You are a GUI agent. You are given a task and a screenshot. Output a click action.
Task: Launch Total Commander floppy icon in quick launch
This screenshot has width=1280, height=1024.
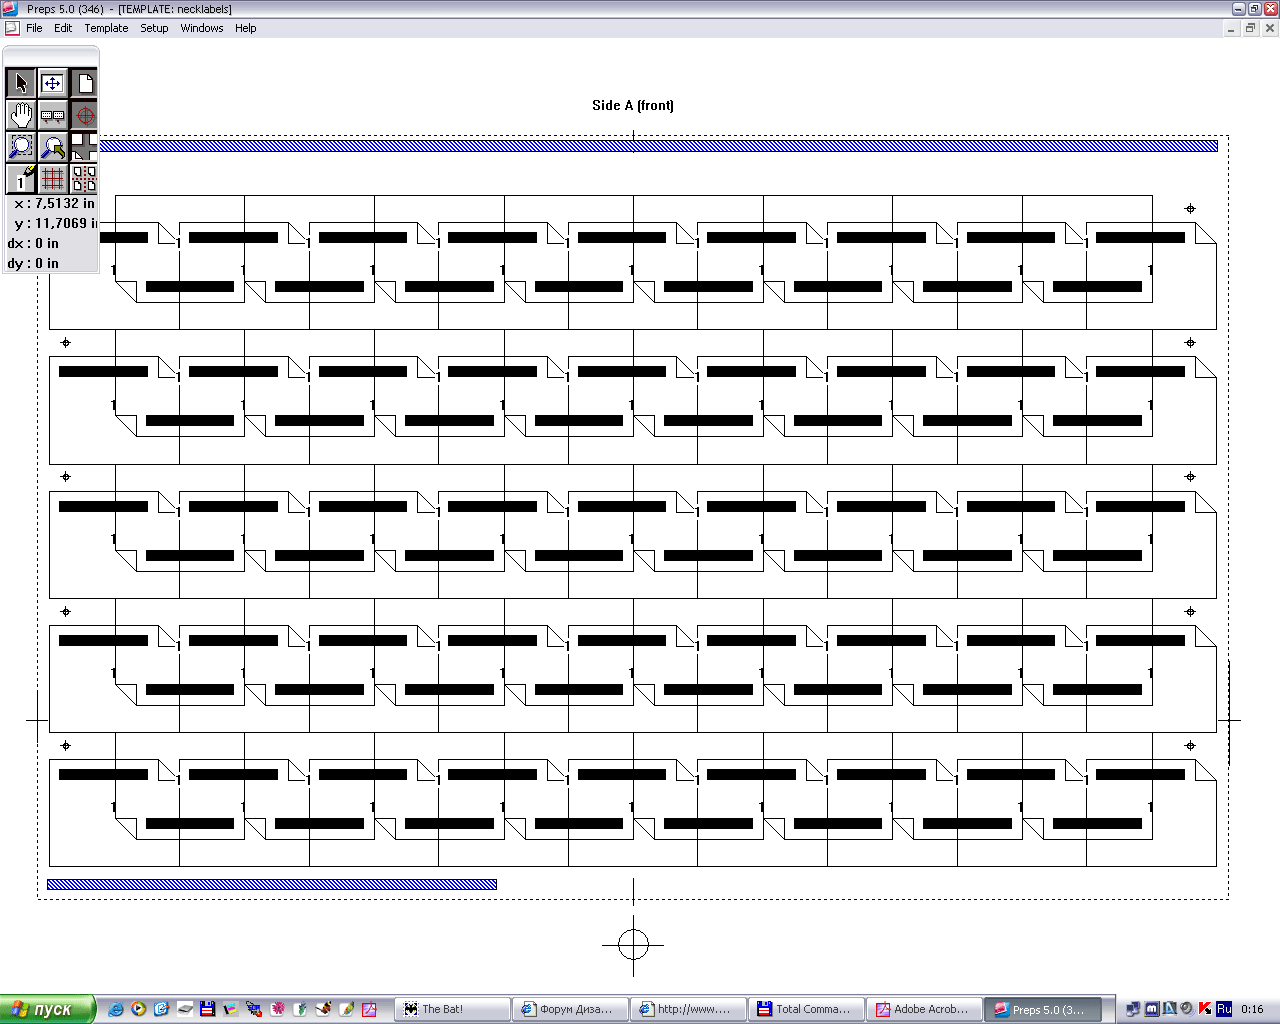coord(208,1010)
